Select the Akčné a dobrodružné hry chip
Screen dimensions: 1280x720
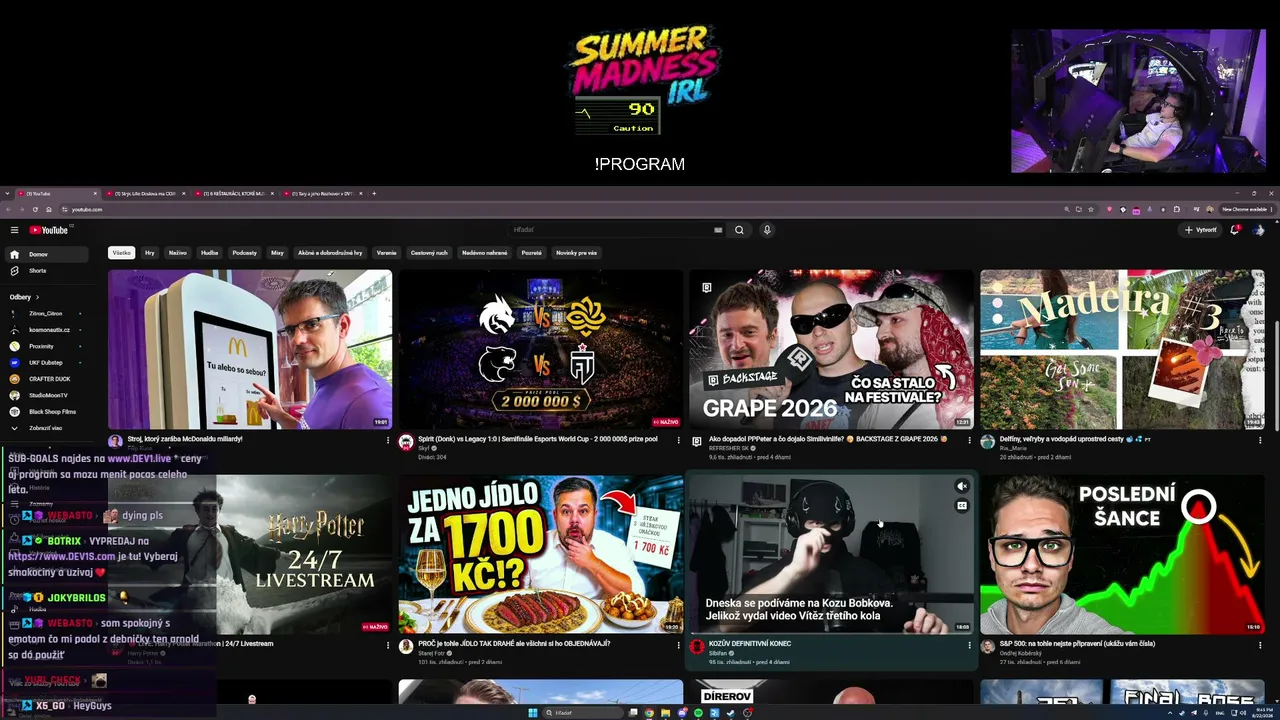tap(330, 253)
